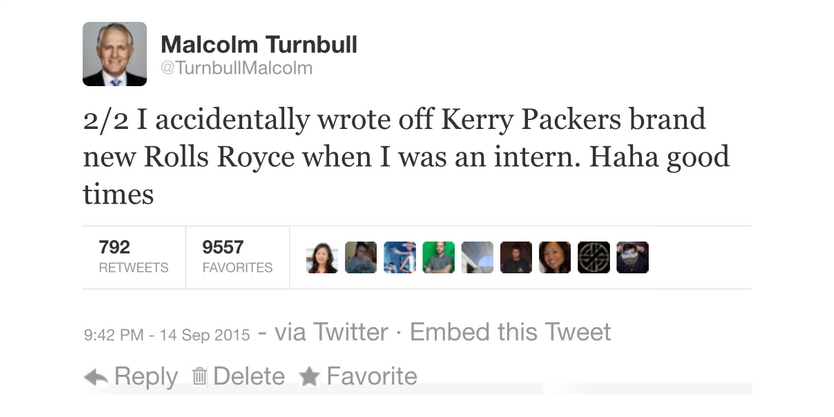The image size is (834, 417).
Task: Open the @TurnbullMalcolm handle link
Action: pyautogui.click(x=237, y=68)
